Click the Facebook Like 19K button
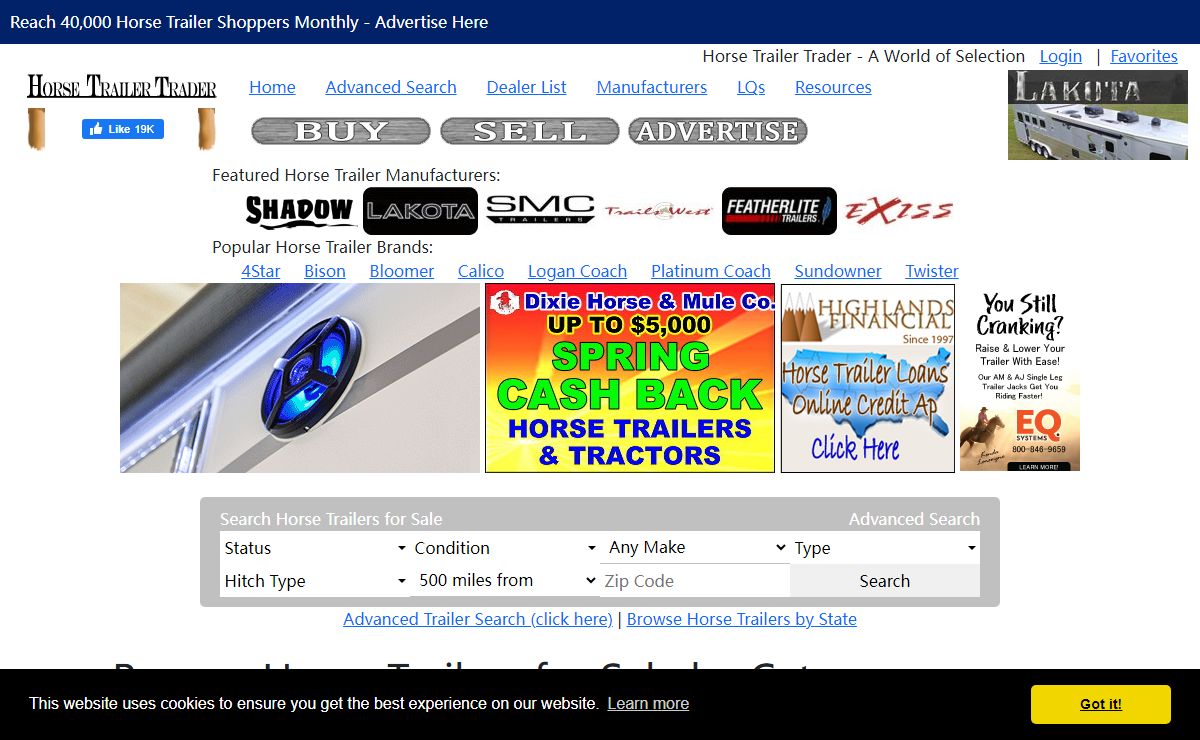The image size is (1200, 740). coord(123,129)
